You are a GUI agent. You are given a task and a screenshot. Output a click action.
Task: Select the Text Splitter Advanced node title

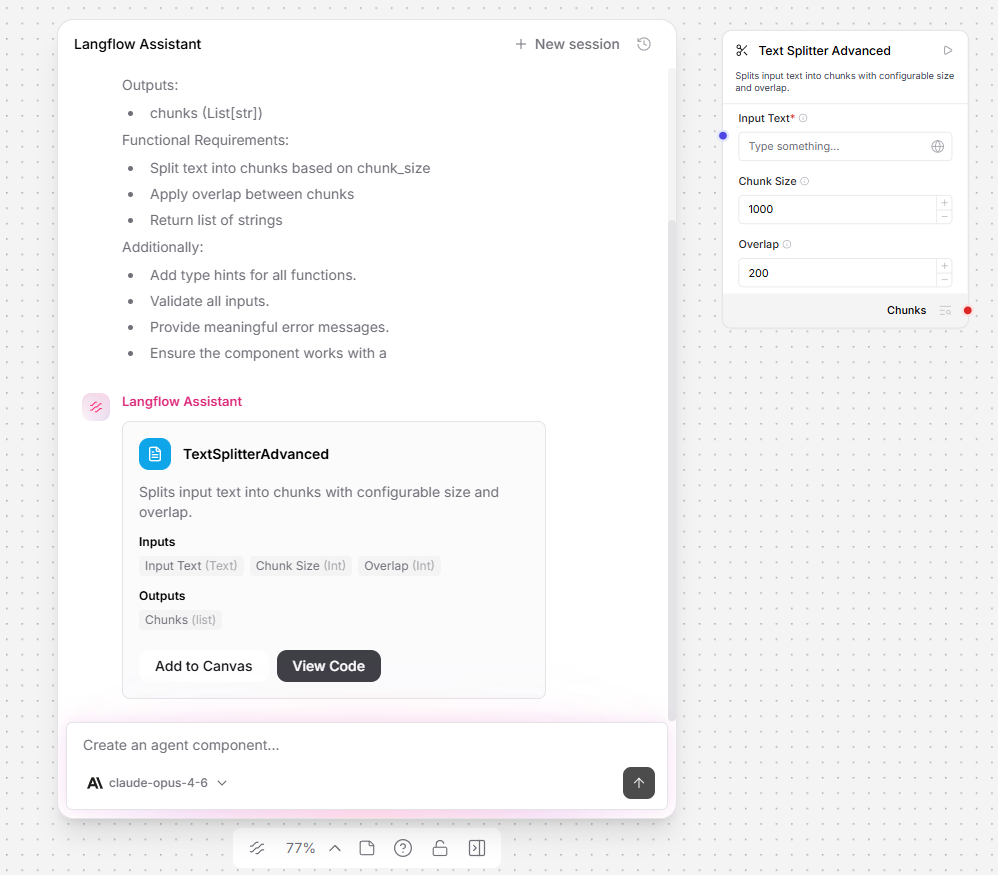click(824, 50)
